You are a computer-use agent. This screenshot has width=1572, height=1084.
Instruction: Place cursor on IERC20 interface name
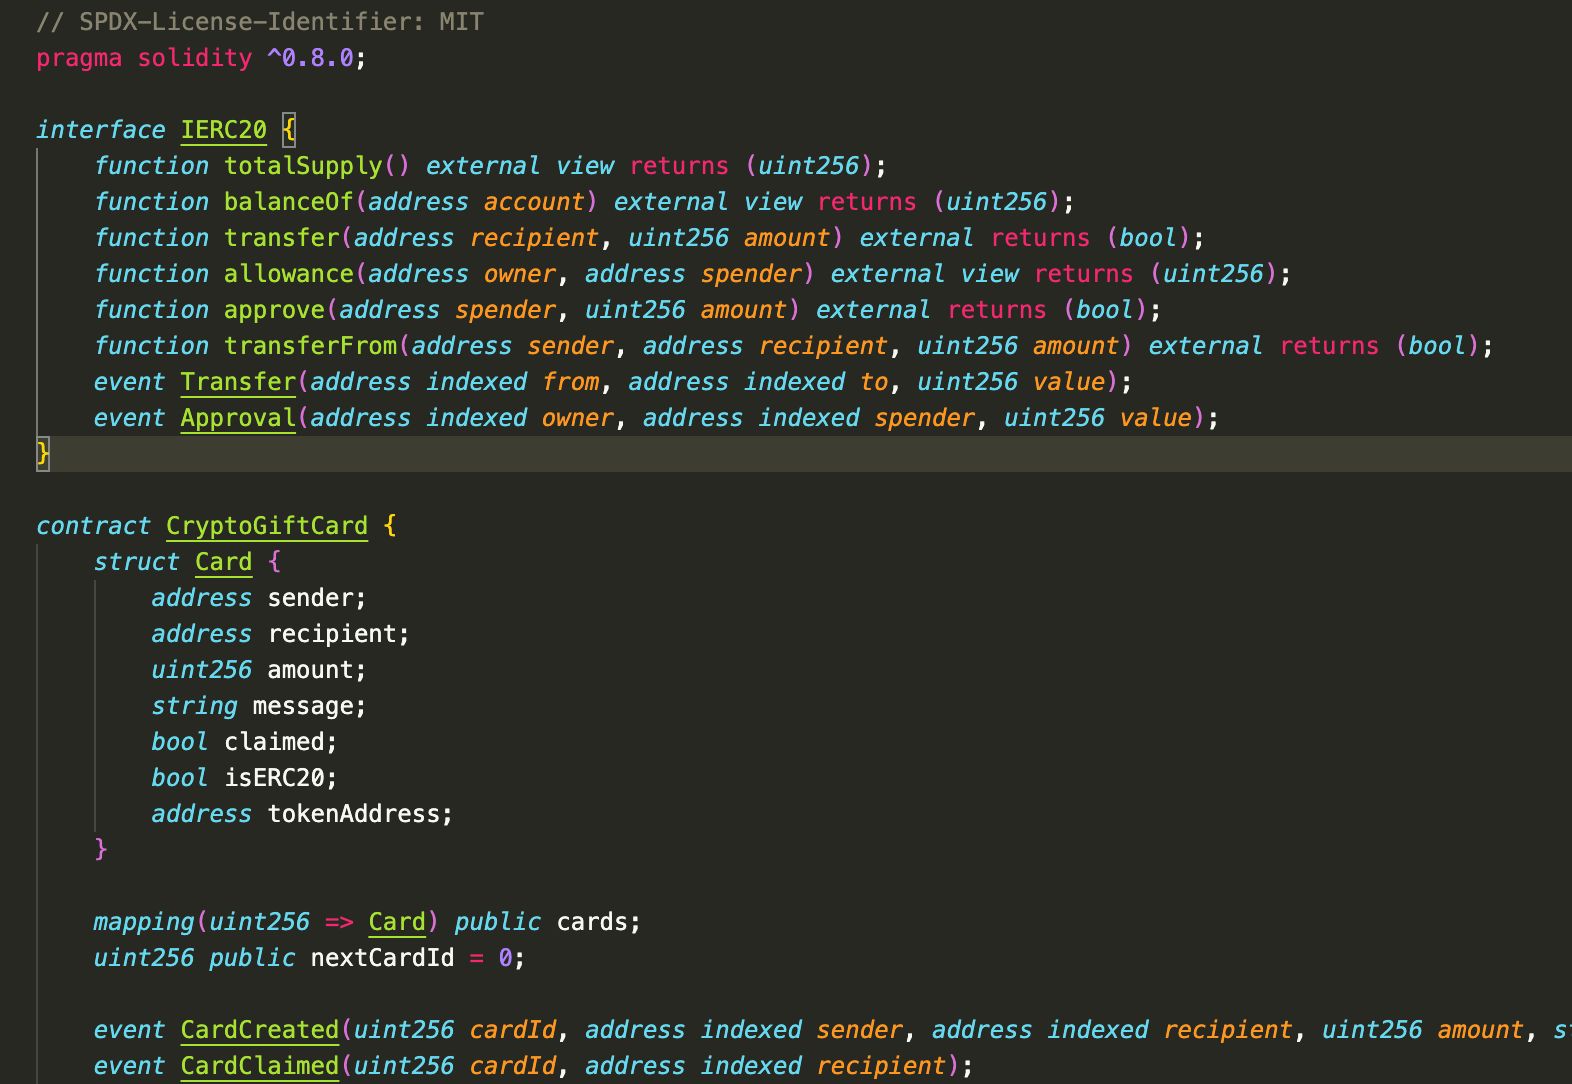224,130
